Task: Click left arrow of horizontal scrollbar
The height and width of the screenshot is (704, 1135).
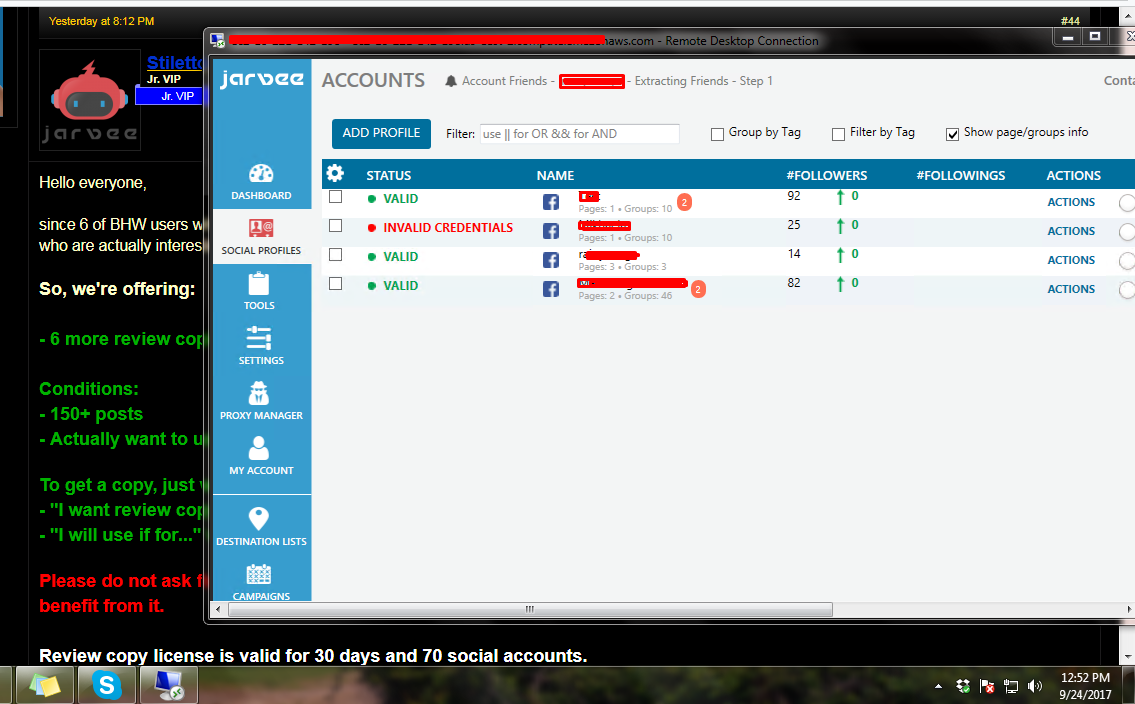Action: [x=219, y=609]
